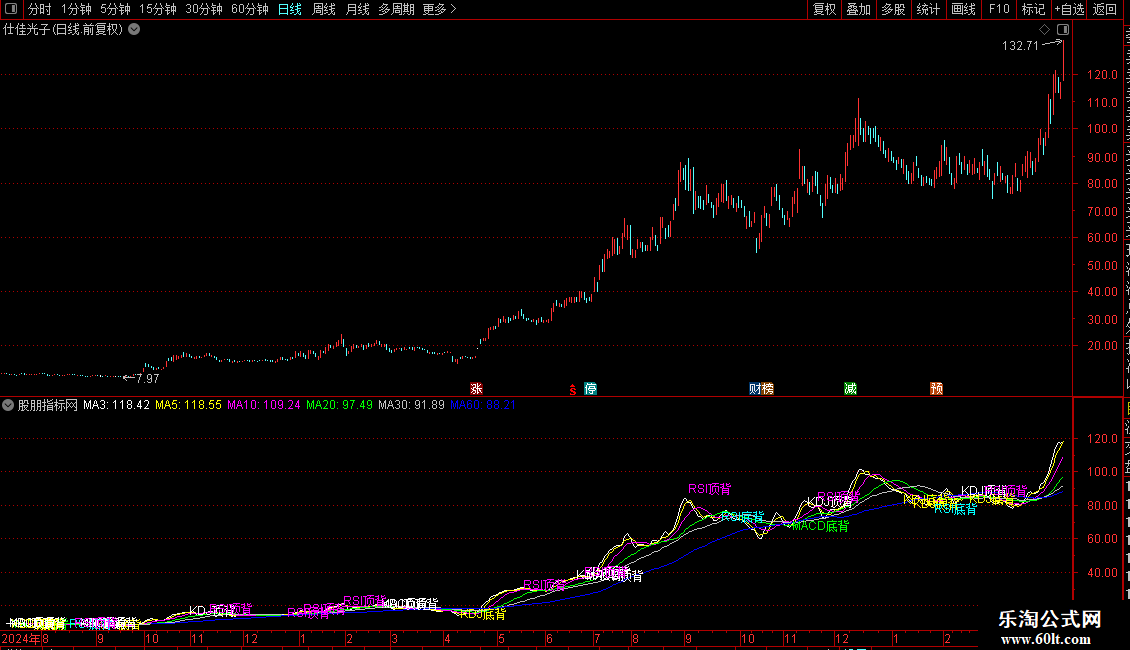Click the 仕佳光子(日线.前复权) title
The width and height of the screenshot is (1130, 650).
[63, 30]
